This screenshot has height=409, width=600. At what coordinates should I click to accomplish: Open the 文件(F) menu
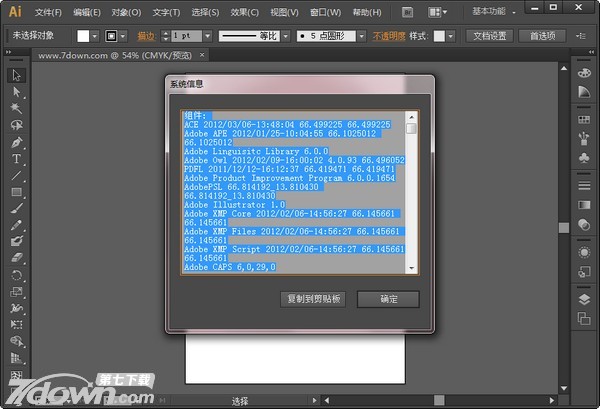click(x=48, y=13)
